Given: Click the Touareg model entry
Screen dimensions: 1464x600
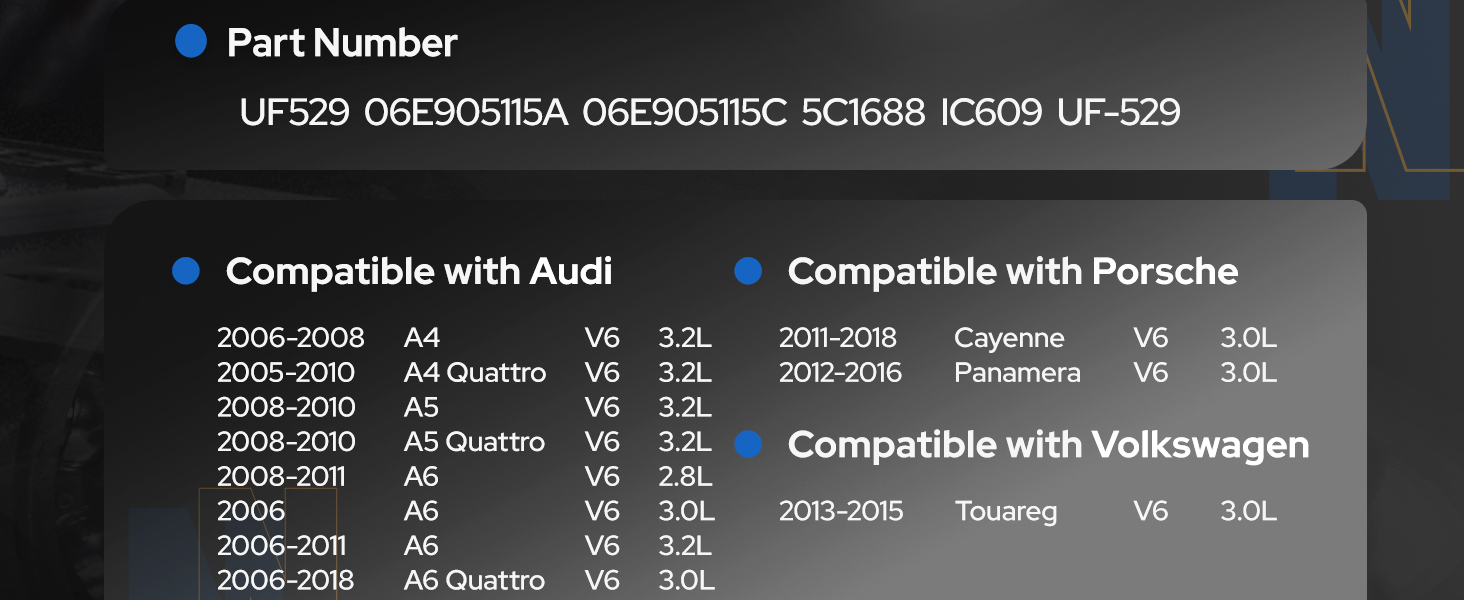Looking at the screenshot, I should [x=1004, y=512].
